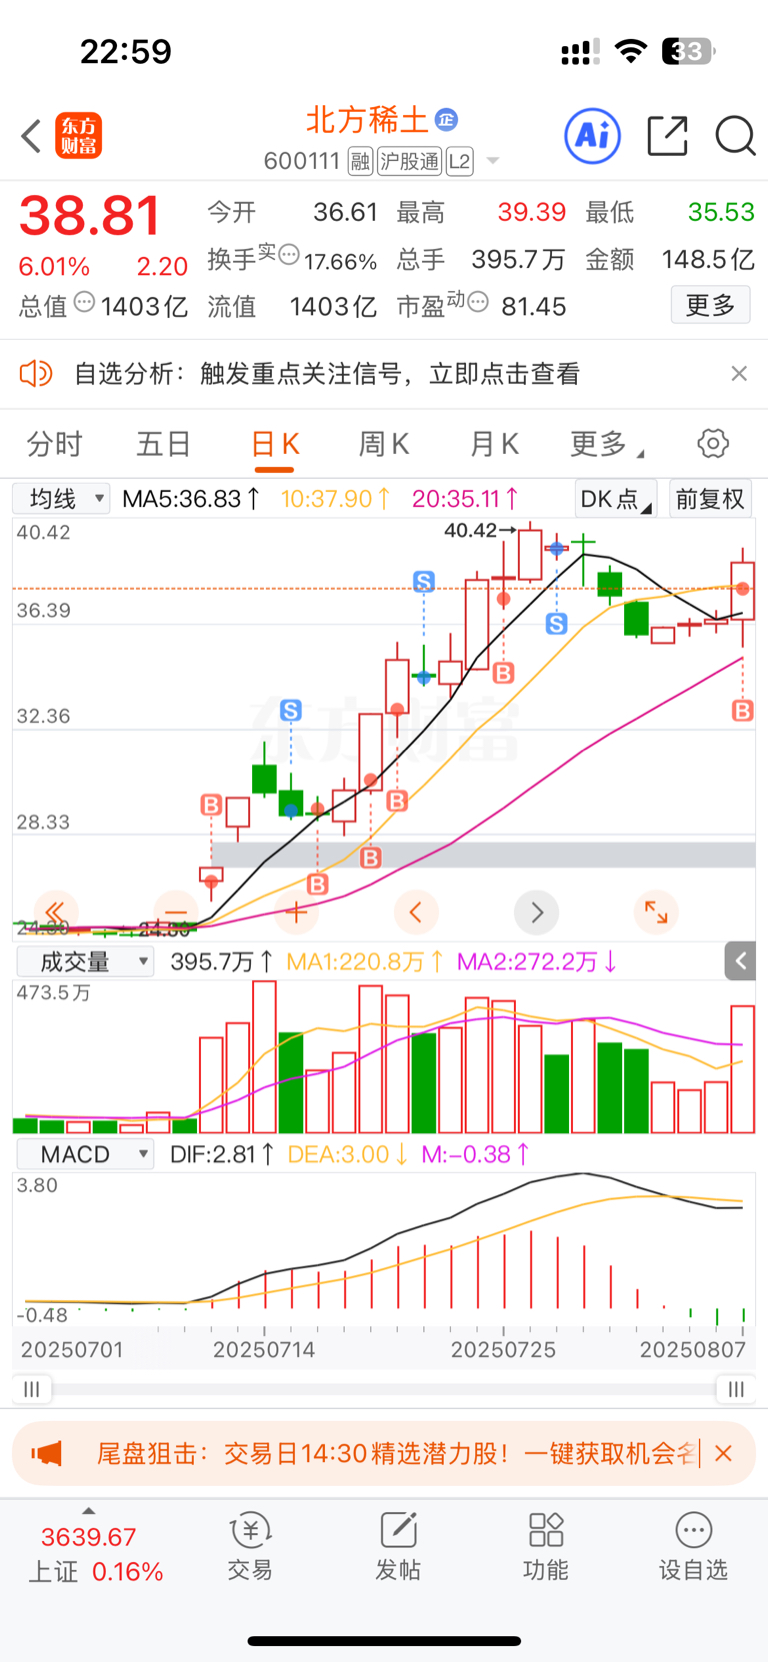Tap the 融 margin trading badge

point(360,161)
